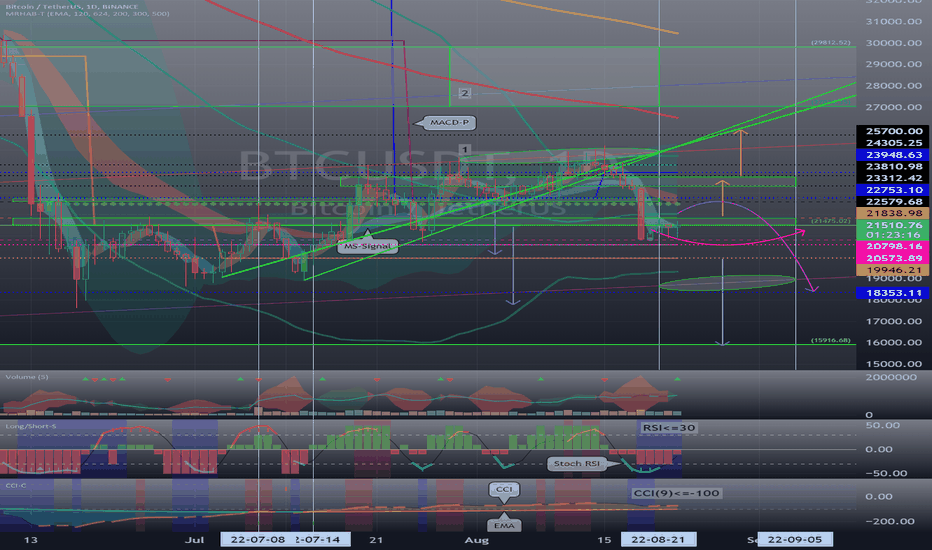Select the pink 20798.16 price tag
The image size is (932, 550).
(x=894, y=246)
